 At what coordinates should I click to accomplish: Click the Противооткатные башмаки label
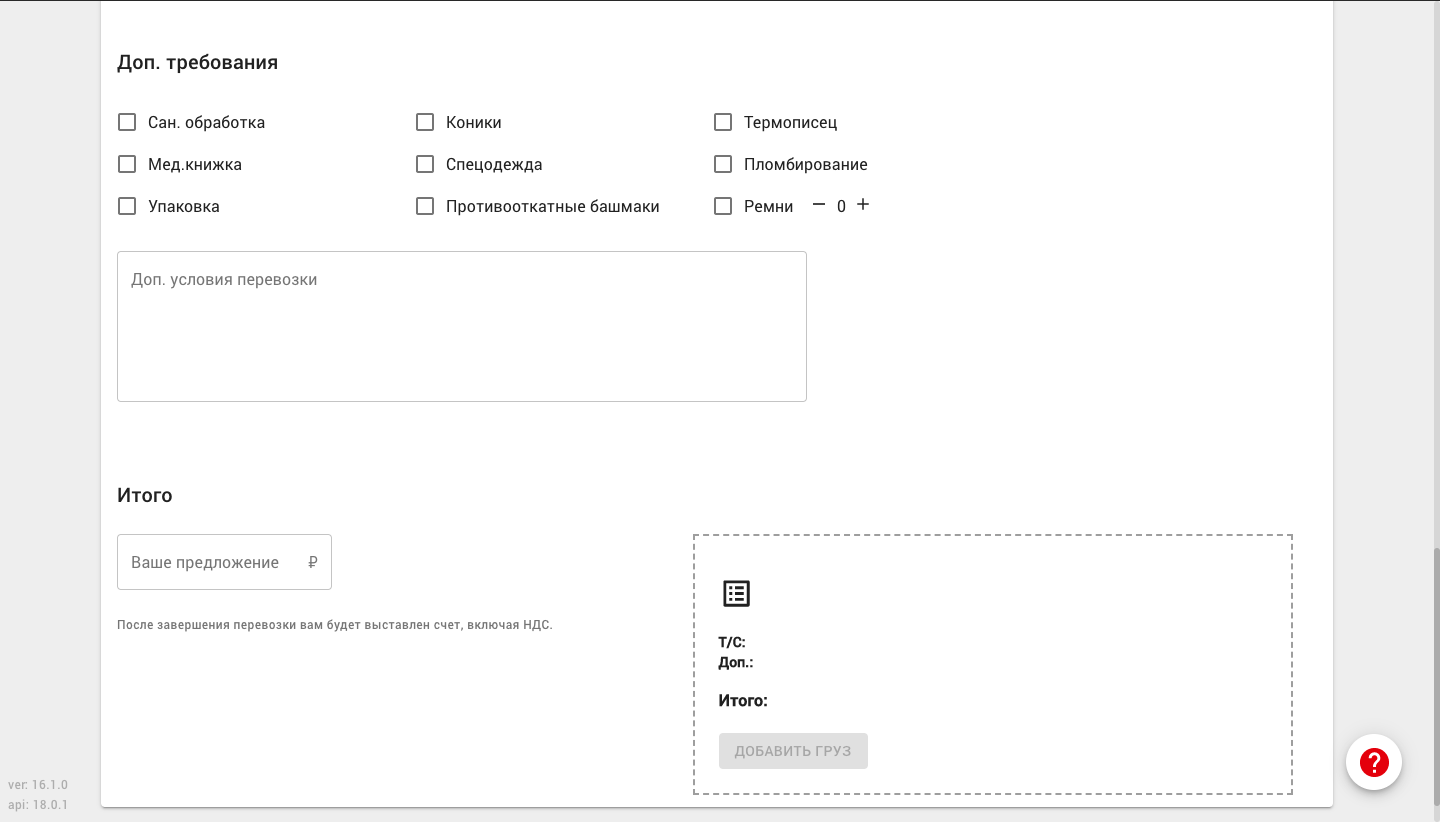(552, 206)
